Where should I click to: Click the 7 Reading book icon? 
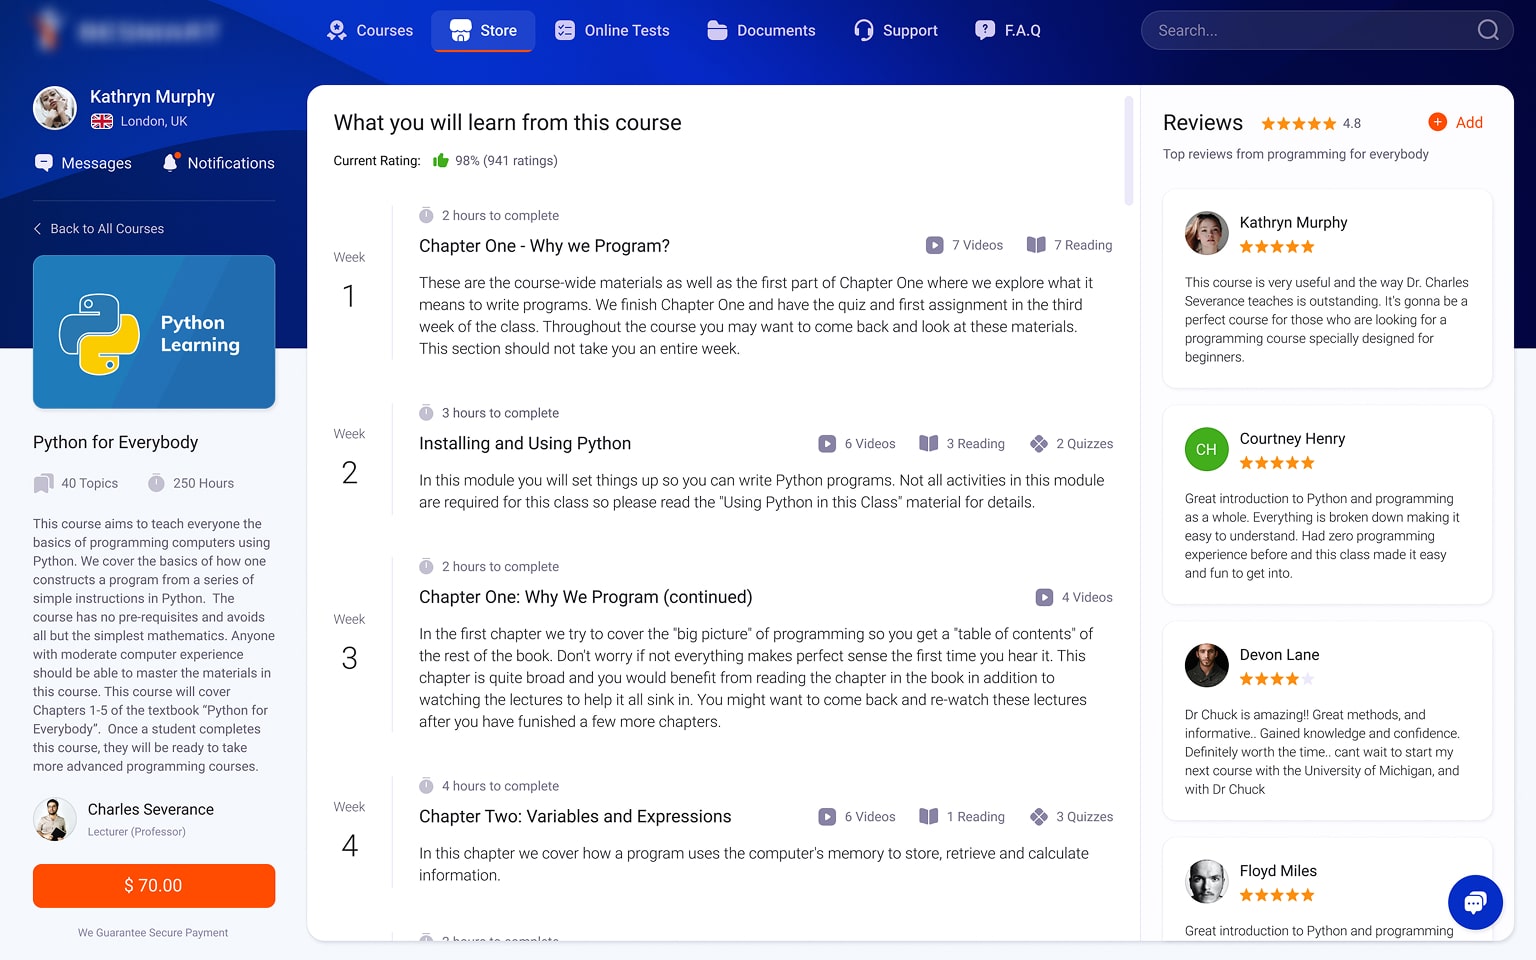click(1036, 245)
